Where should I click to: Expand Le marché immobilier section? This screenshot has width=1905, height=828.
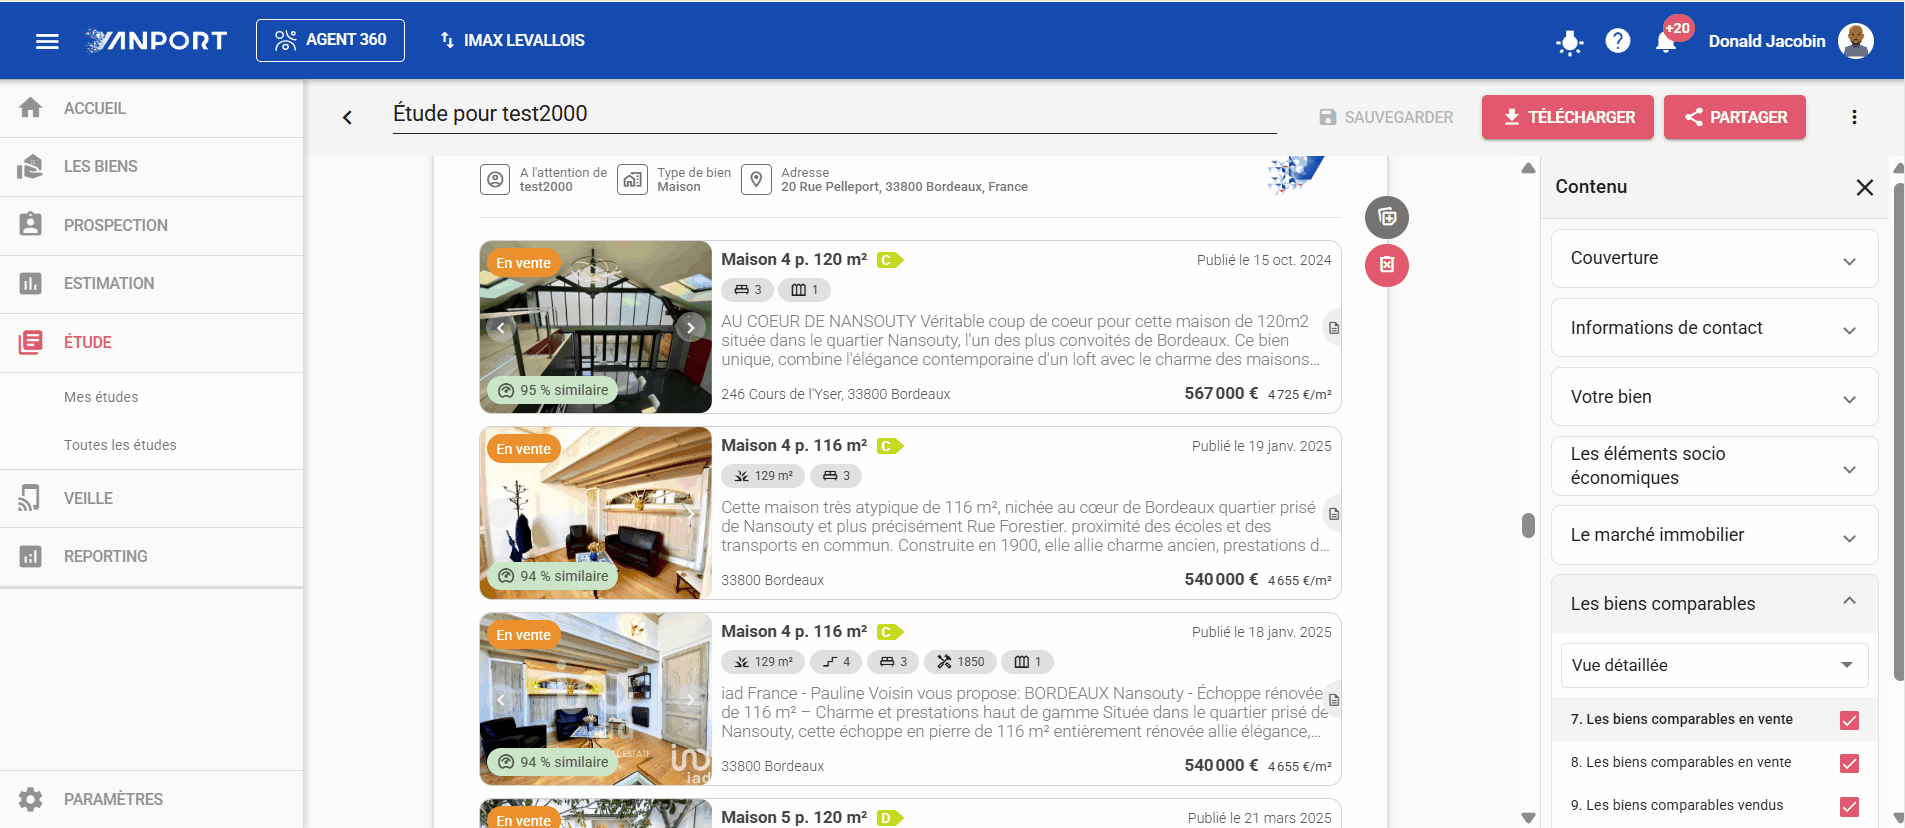[1714, 535]
